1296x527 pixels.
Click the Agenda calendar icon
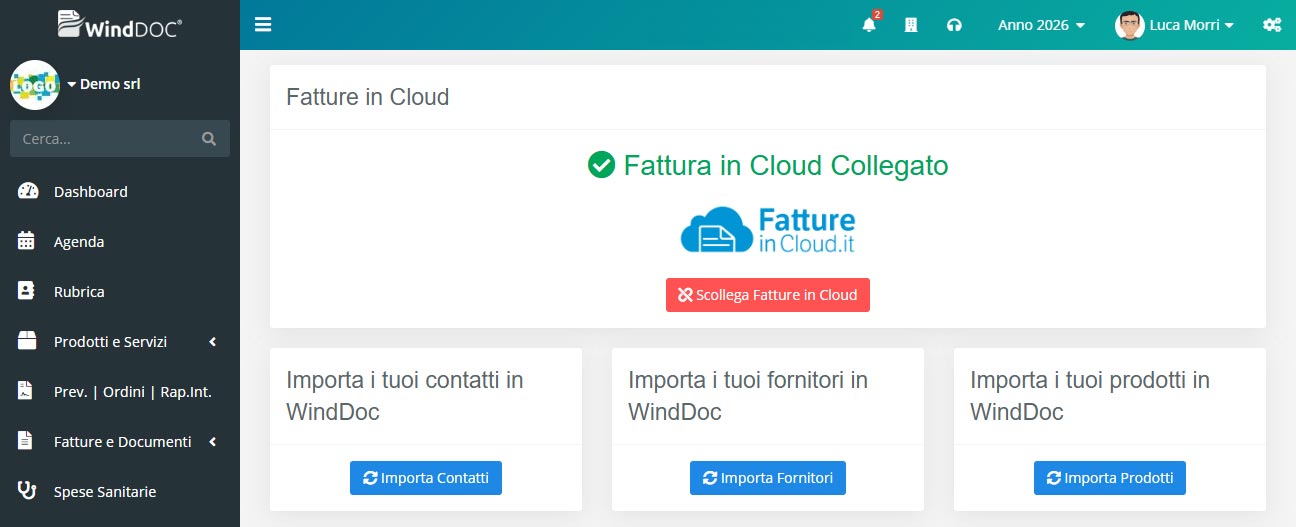27,242
